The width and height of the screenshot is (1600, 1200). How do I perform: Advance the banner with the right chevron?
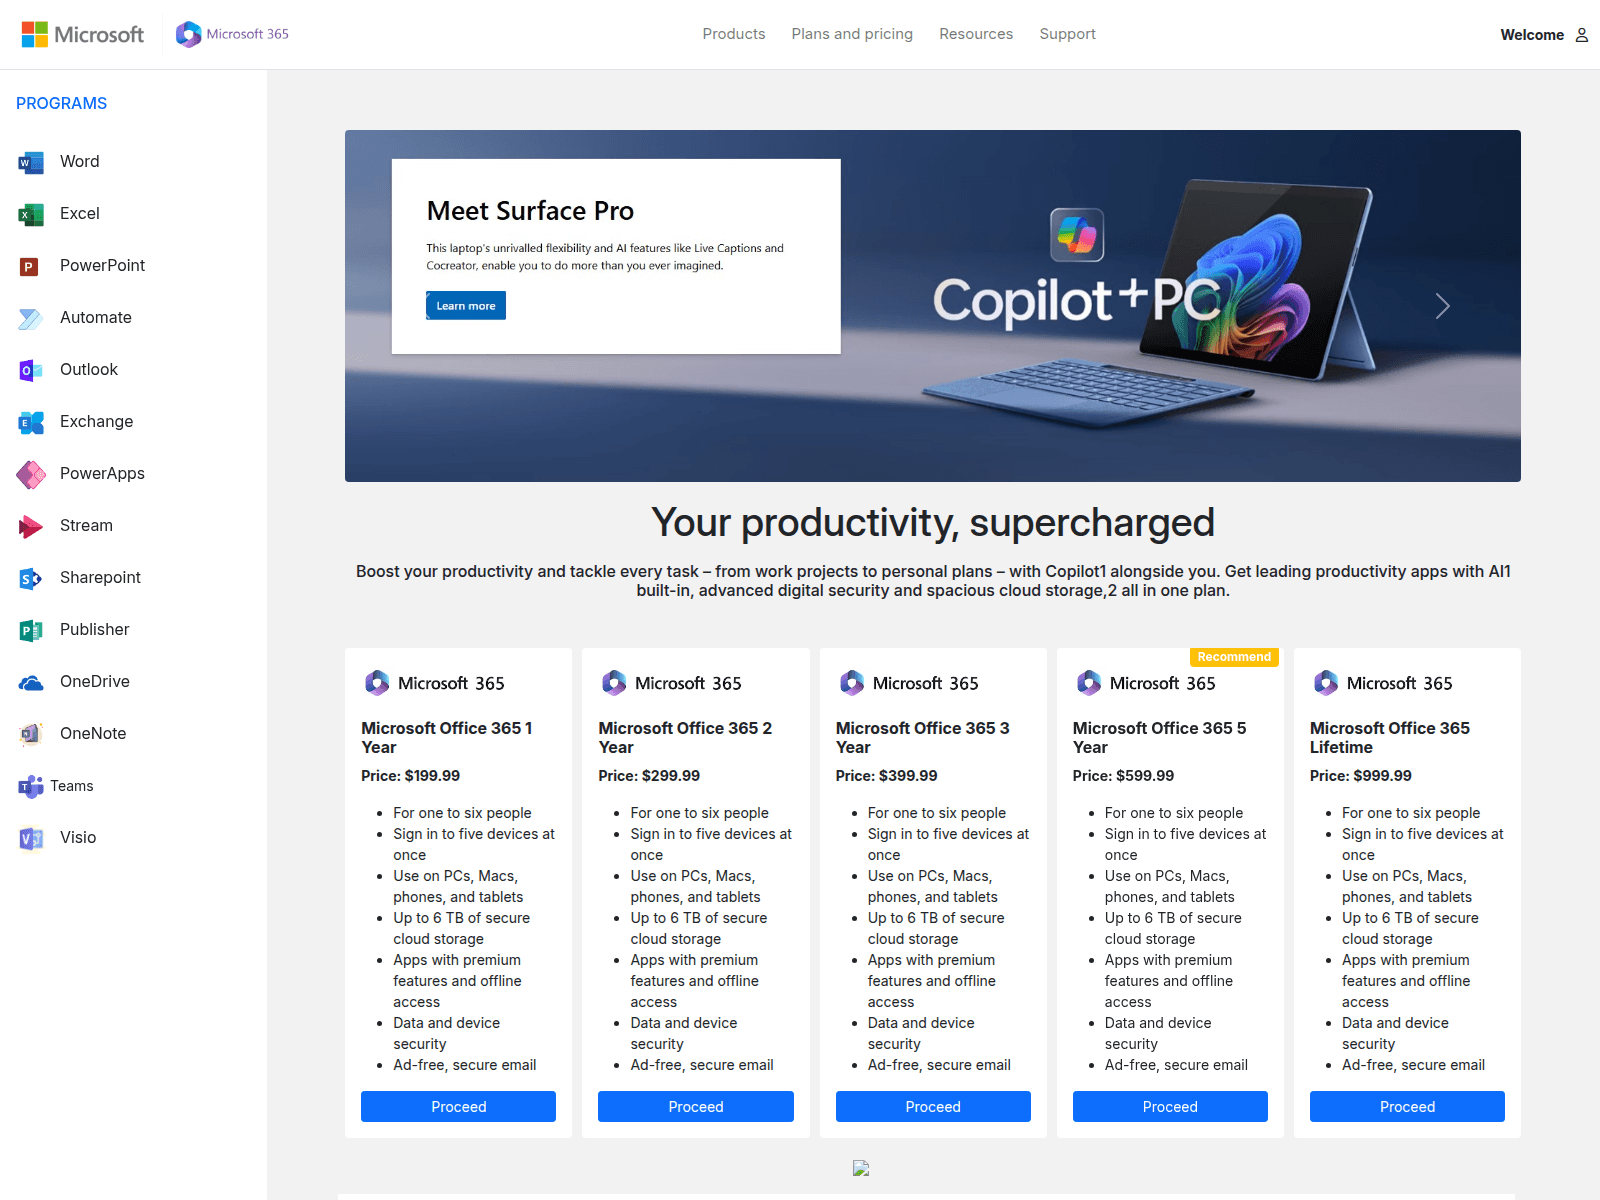[x=1442, y=306]
